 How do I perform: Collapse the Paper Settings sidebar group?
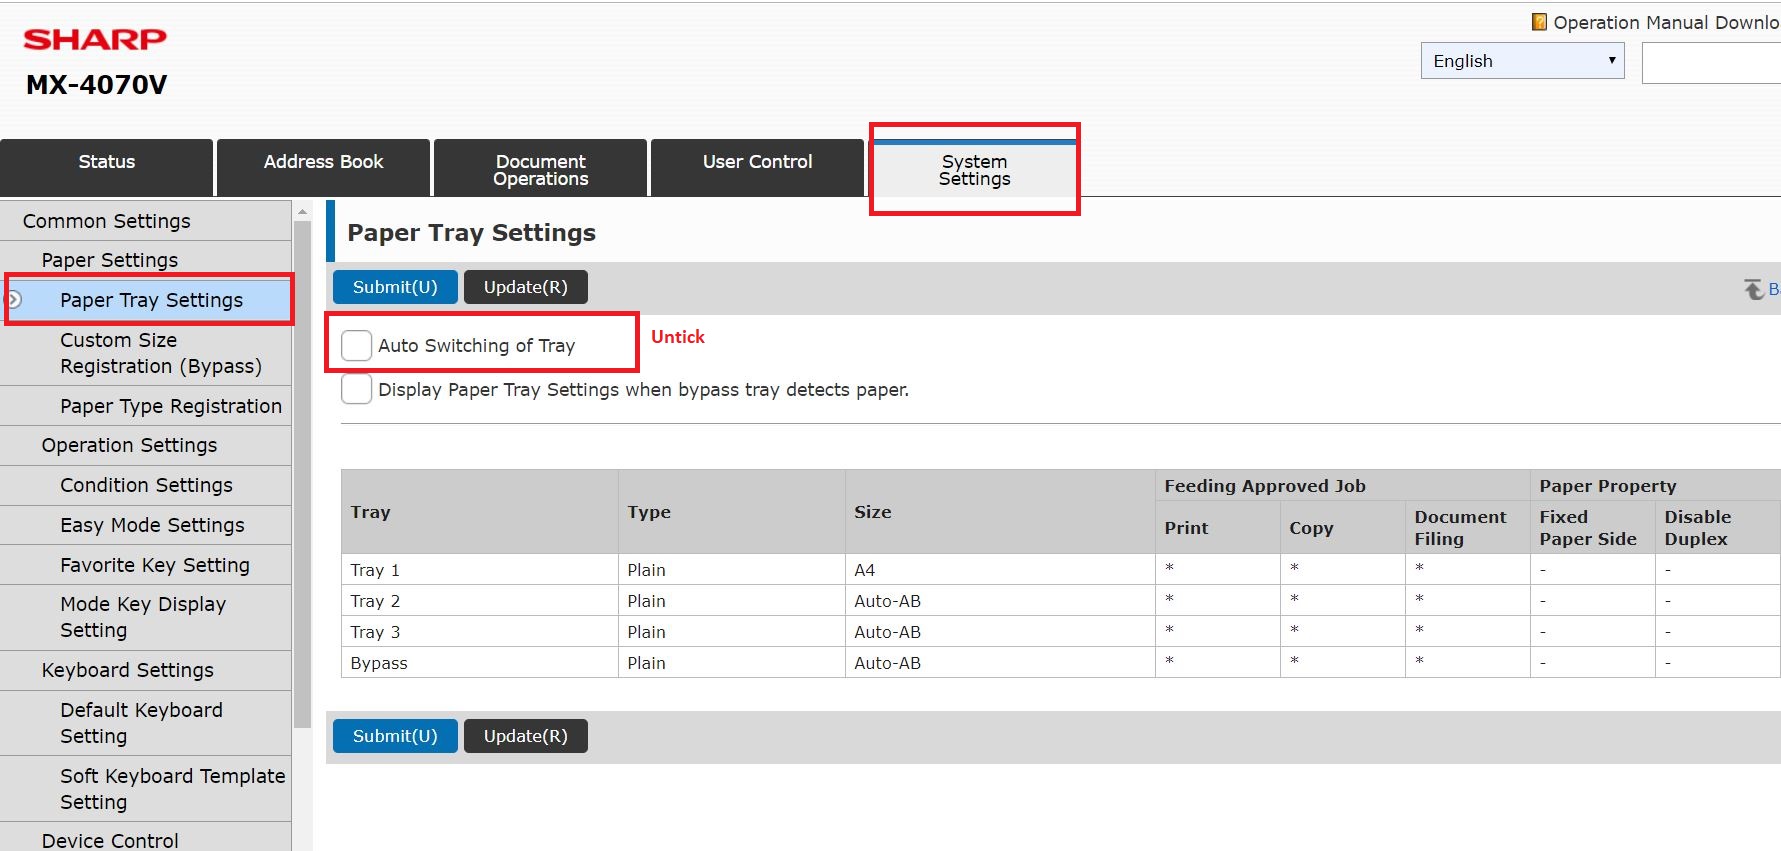(x=109, y=260)
